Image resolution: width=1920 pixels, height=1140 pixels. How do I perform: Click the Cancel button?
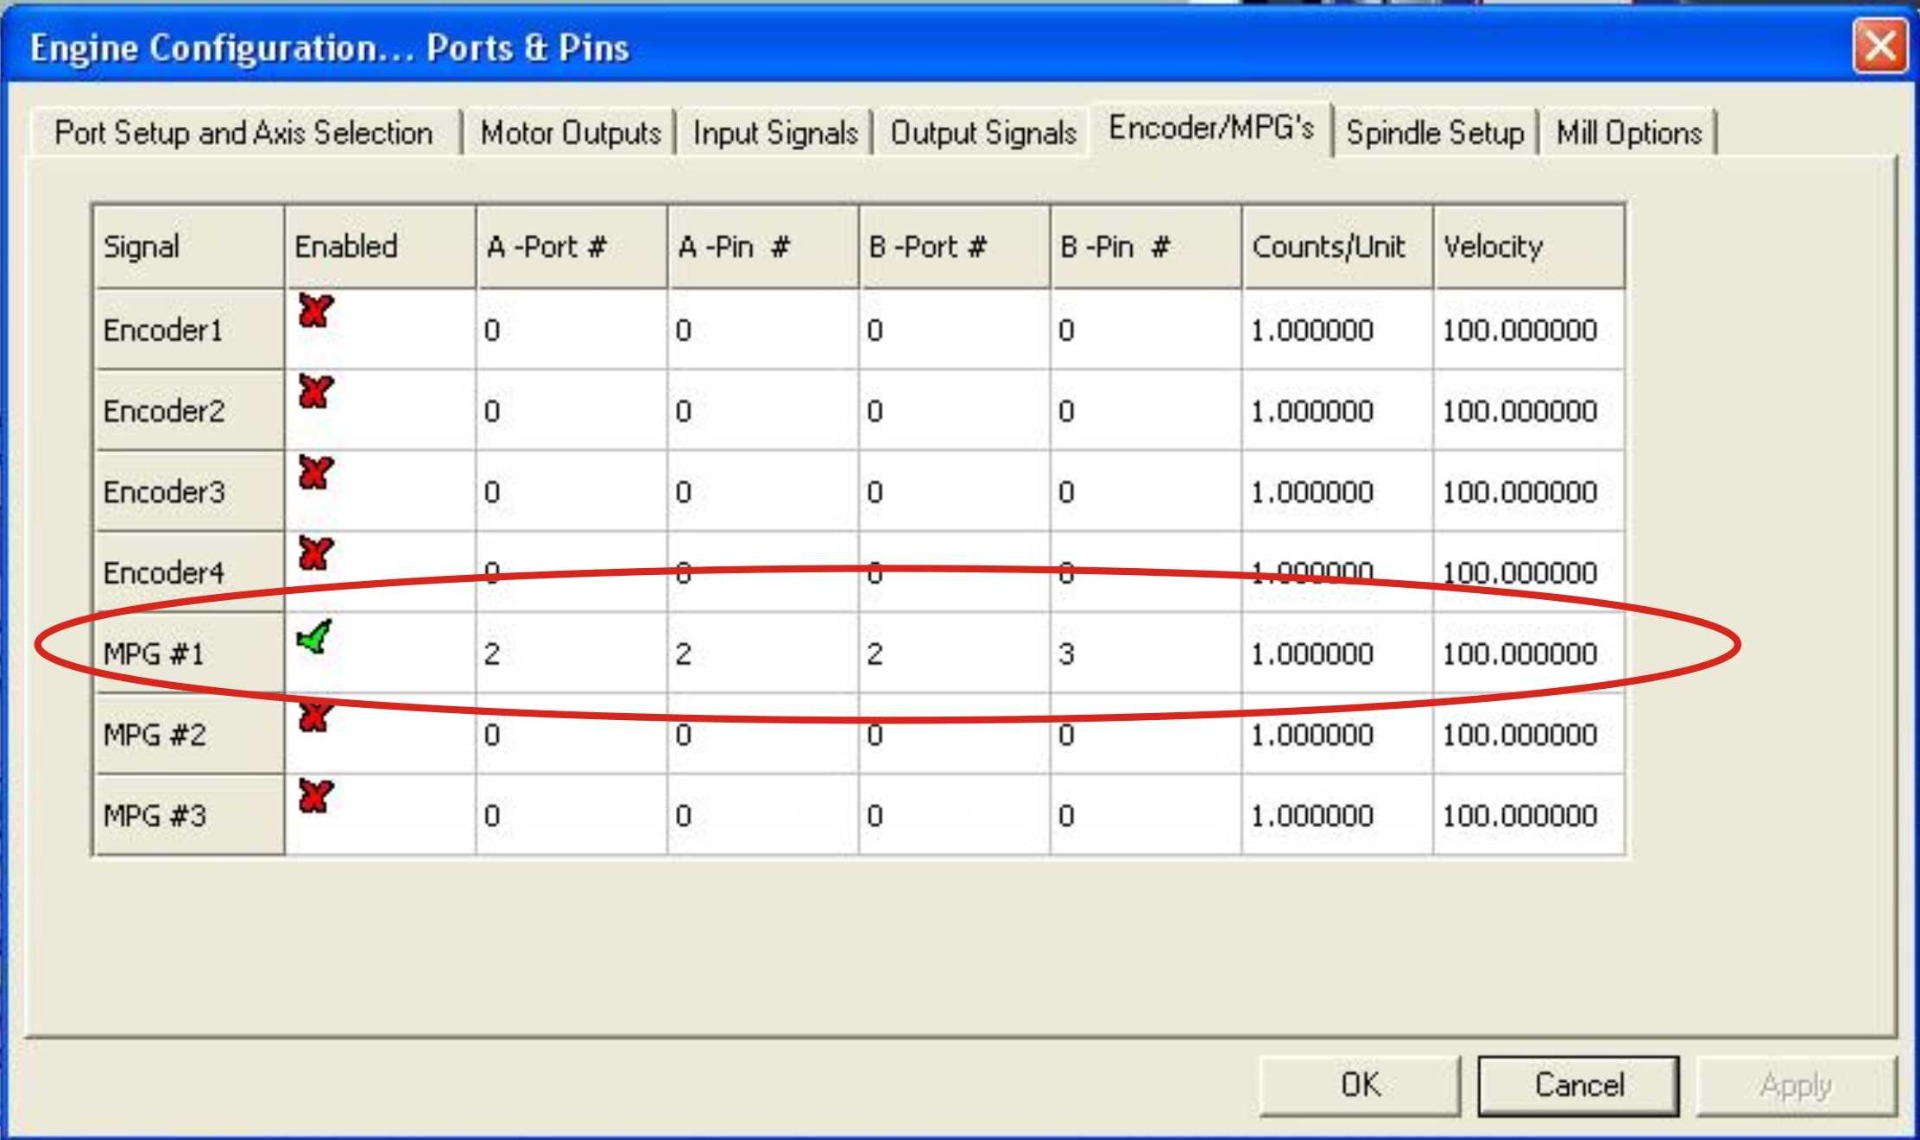coord(1578,1084)
